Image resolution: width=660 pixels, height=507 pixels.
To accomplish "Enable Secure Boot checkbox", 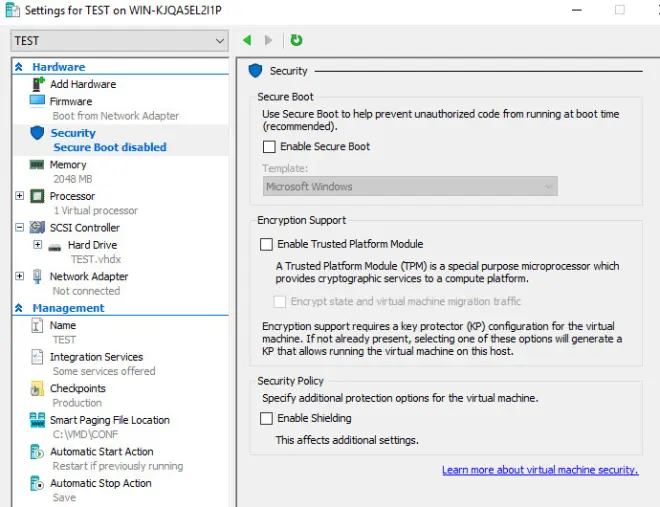I will (x=269, y=146).
